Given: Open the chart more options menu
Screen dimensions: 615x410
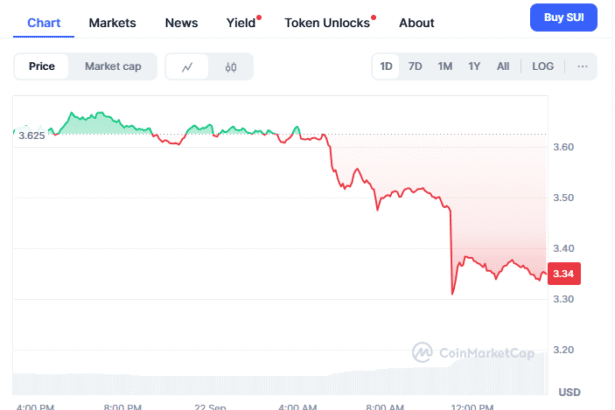Looking at the screenshot, I should pyautogui.click(x=582, y=66).
